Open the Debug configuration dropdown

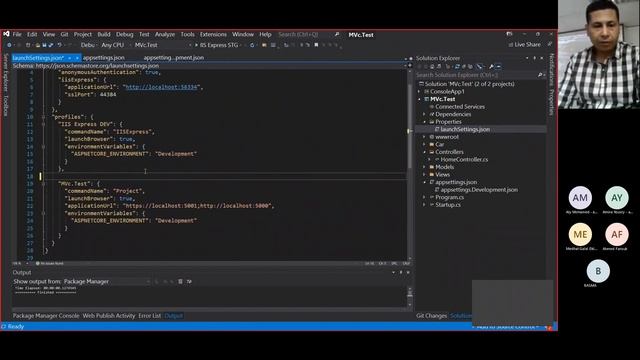[x=89, y=45]
